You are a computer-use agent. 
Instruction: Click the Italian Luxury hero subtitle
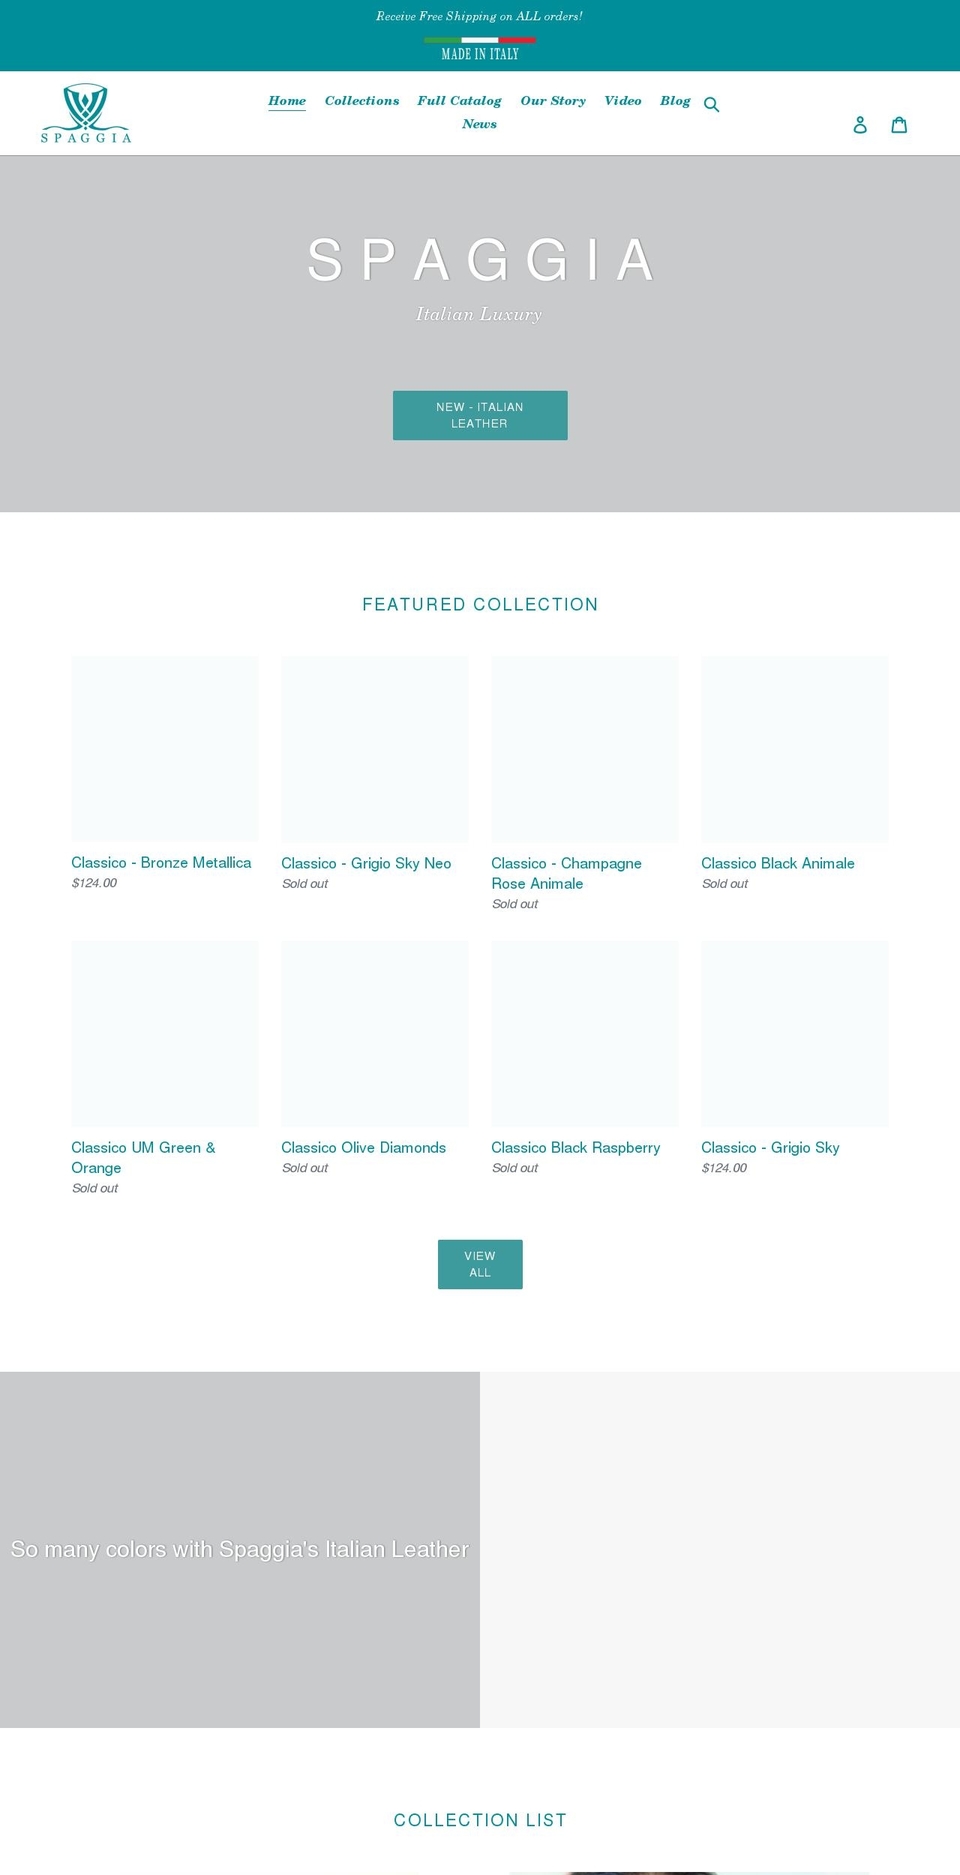tap(479, 314)
